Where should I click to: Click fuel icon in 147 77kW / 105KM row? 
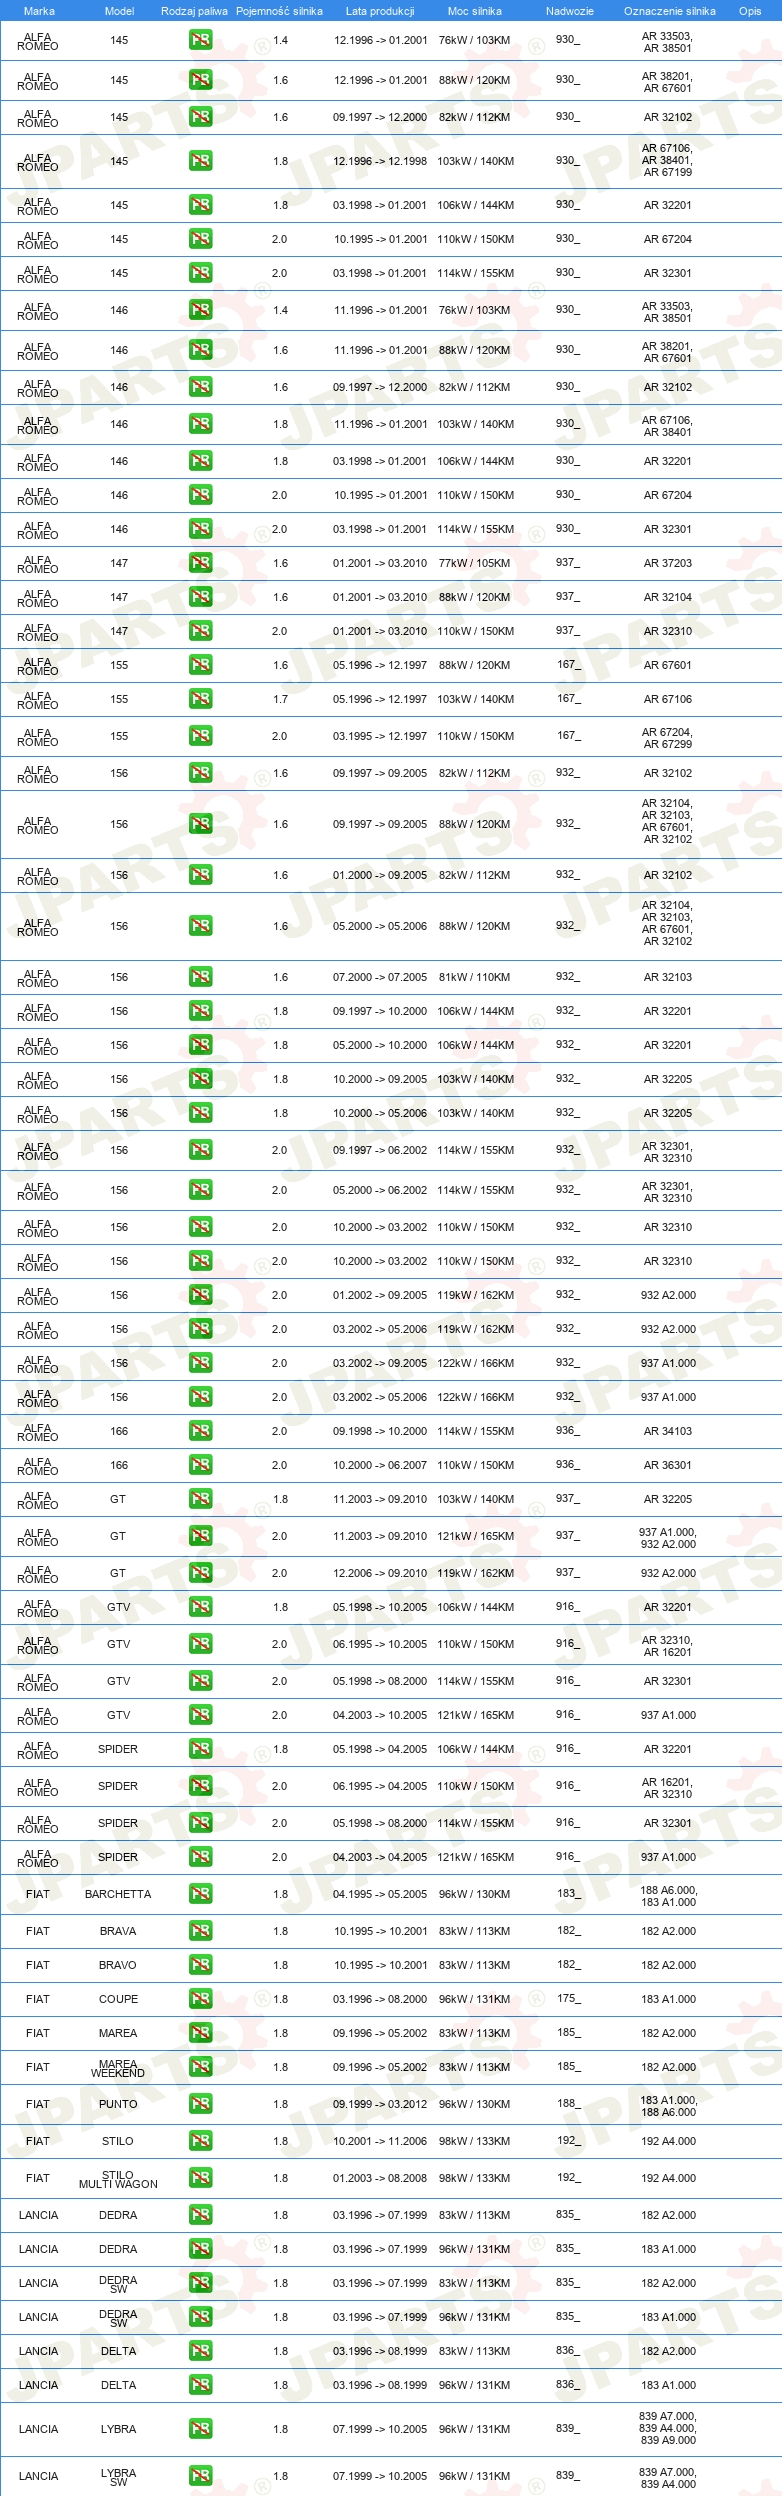click(200, 564)
